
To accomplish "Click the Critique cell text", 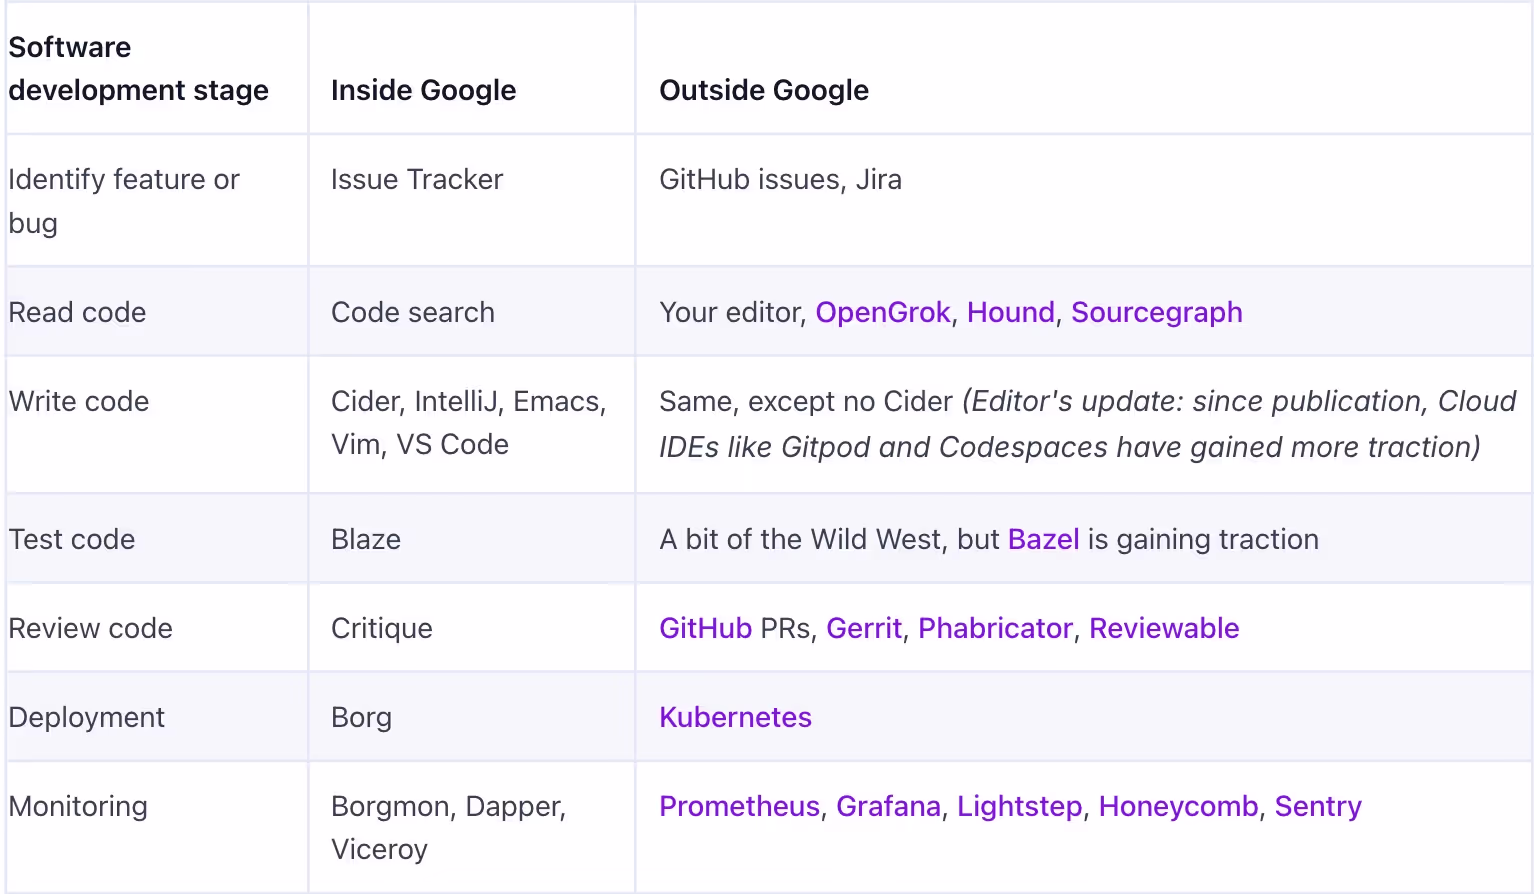I will click(382, 628).
